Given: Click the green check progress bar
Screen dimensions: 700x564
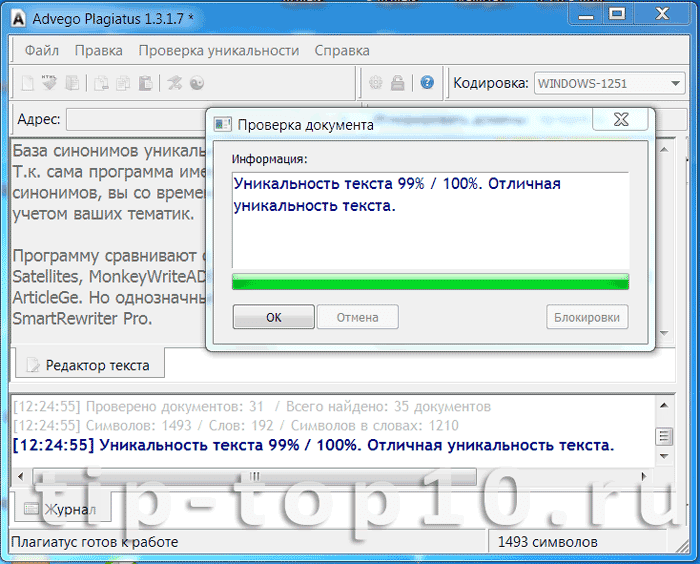Looking at the screenshot, I should coord(430,282).
